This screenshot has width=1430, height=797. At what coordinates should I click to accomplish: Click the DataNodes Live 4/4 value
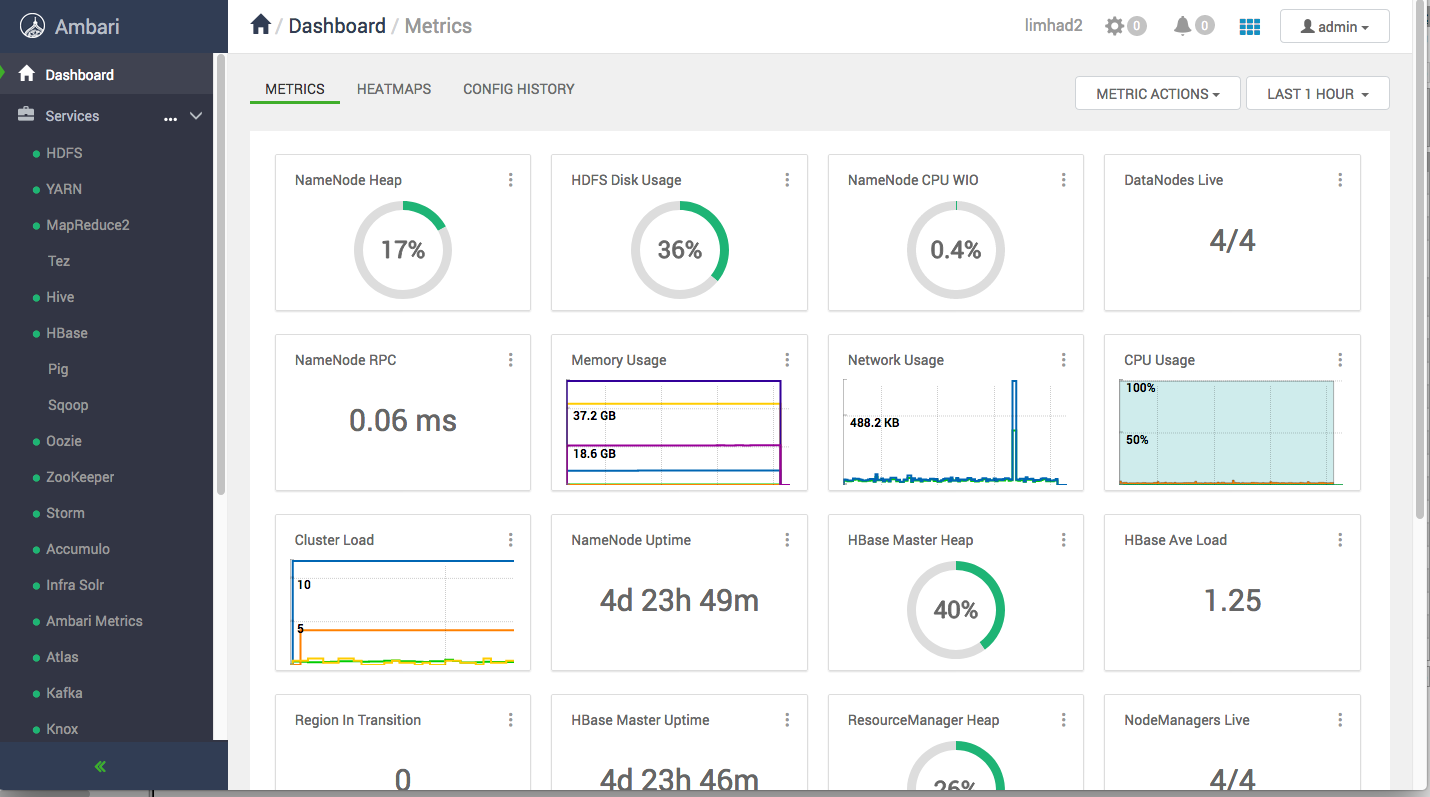coord(1232,240)
